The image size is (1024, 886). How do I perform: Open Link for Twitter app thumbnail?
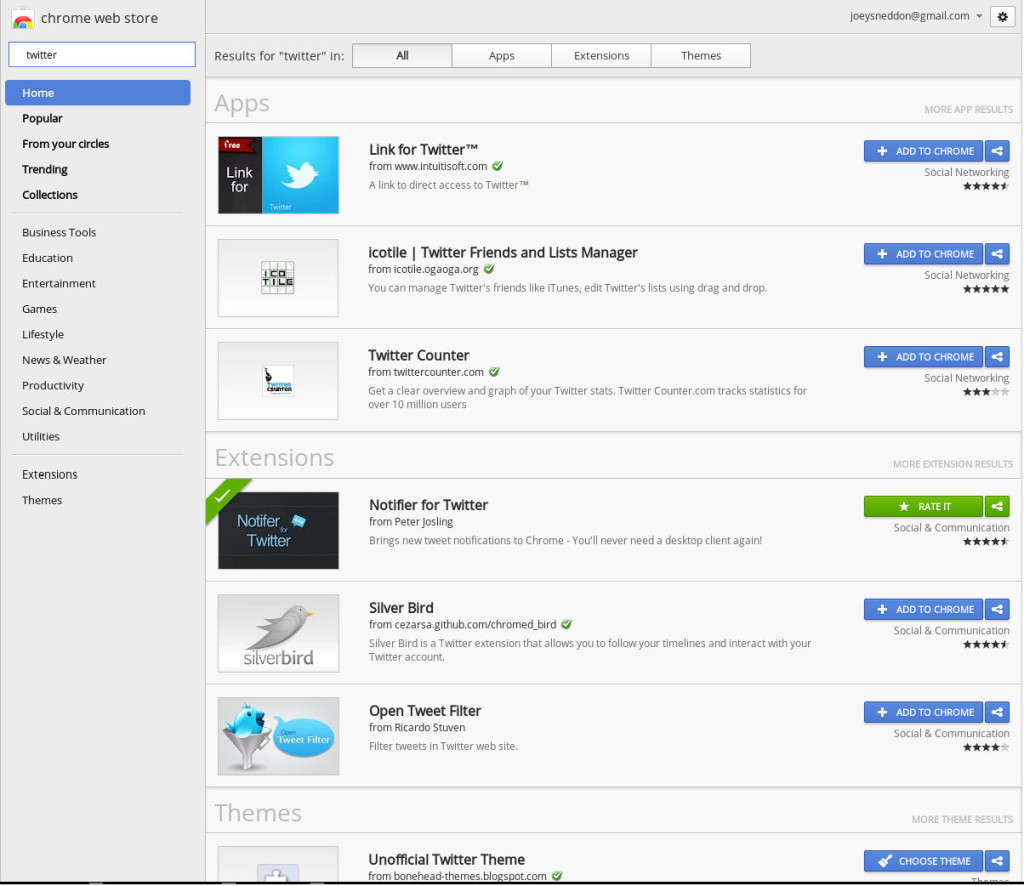pyautogui.click(x=278, y=175)
